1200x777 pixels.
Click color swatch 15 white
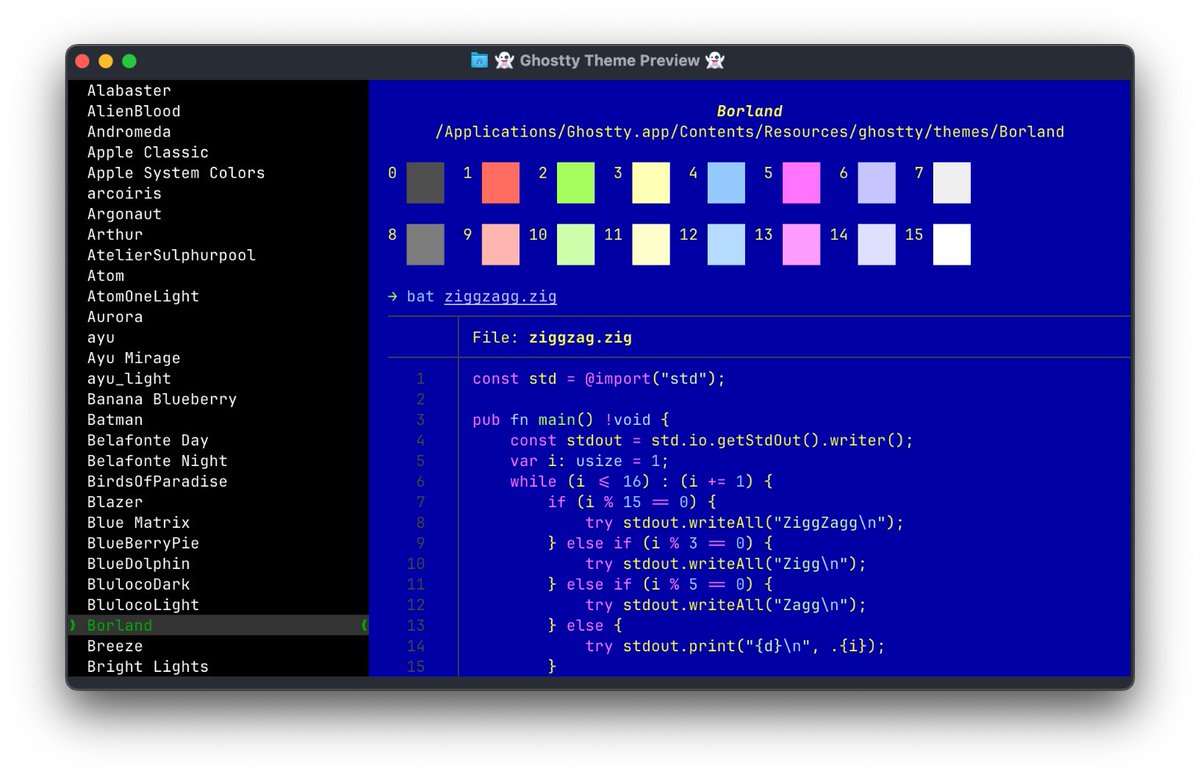(952, 245)
